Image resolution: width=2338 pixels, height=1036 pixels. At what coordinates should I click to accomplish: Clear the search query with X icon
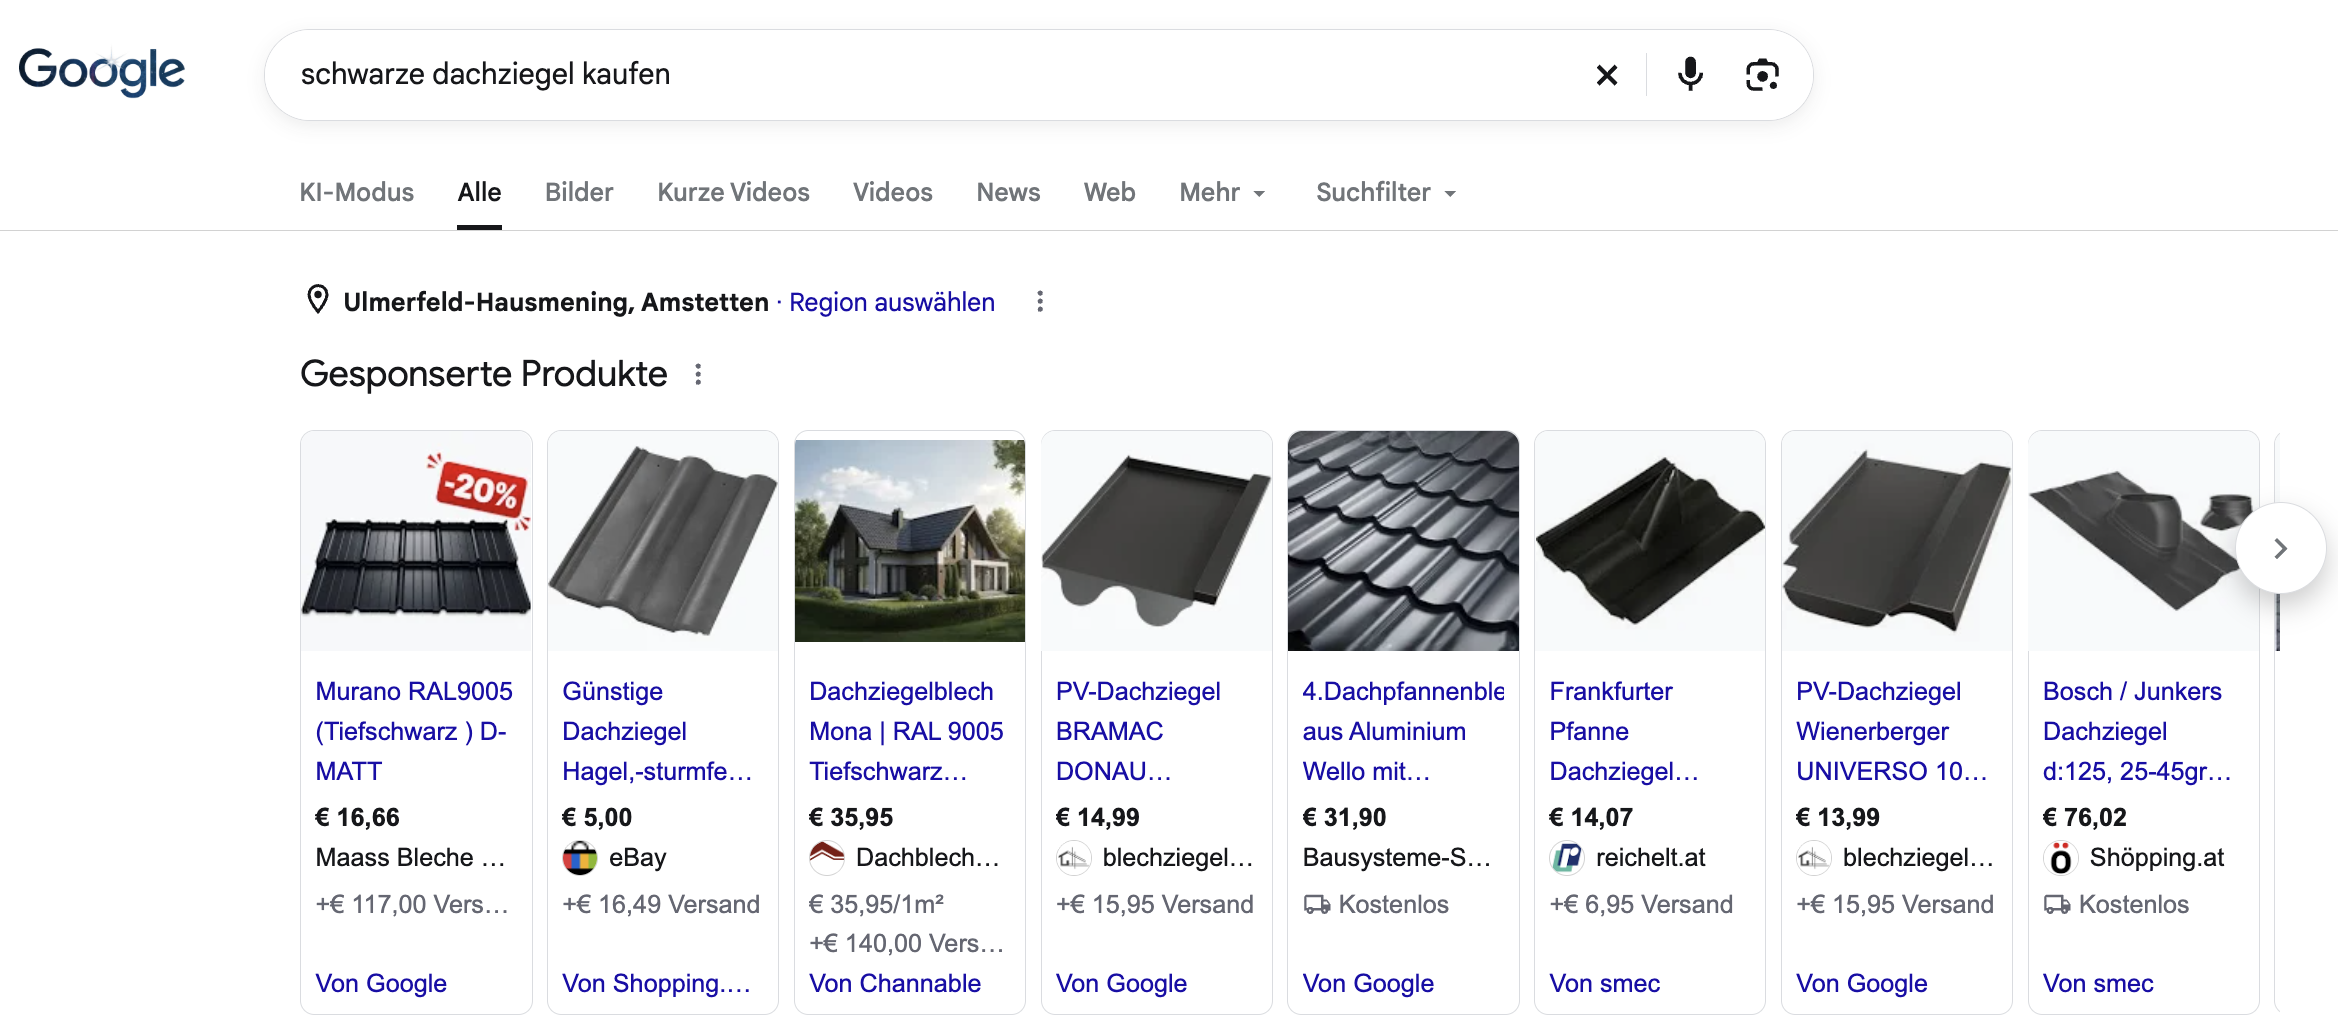[x=1607, y=75]
